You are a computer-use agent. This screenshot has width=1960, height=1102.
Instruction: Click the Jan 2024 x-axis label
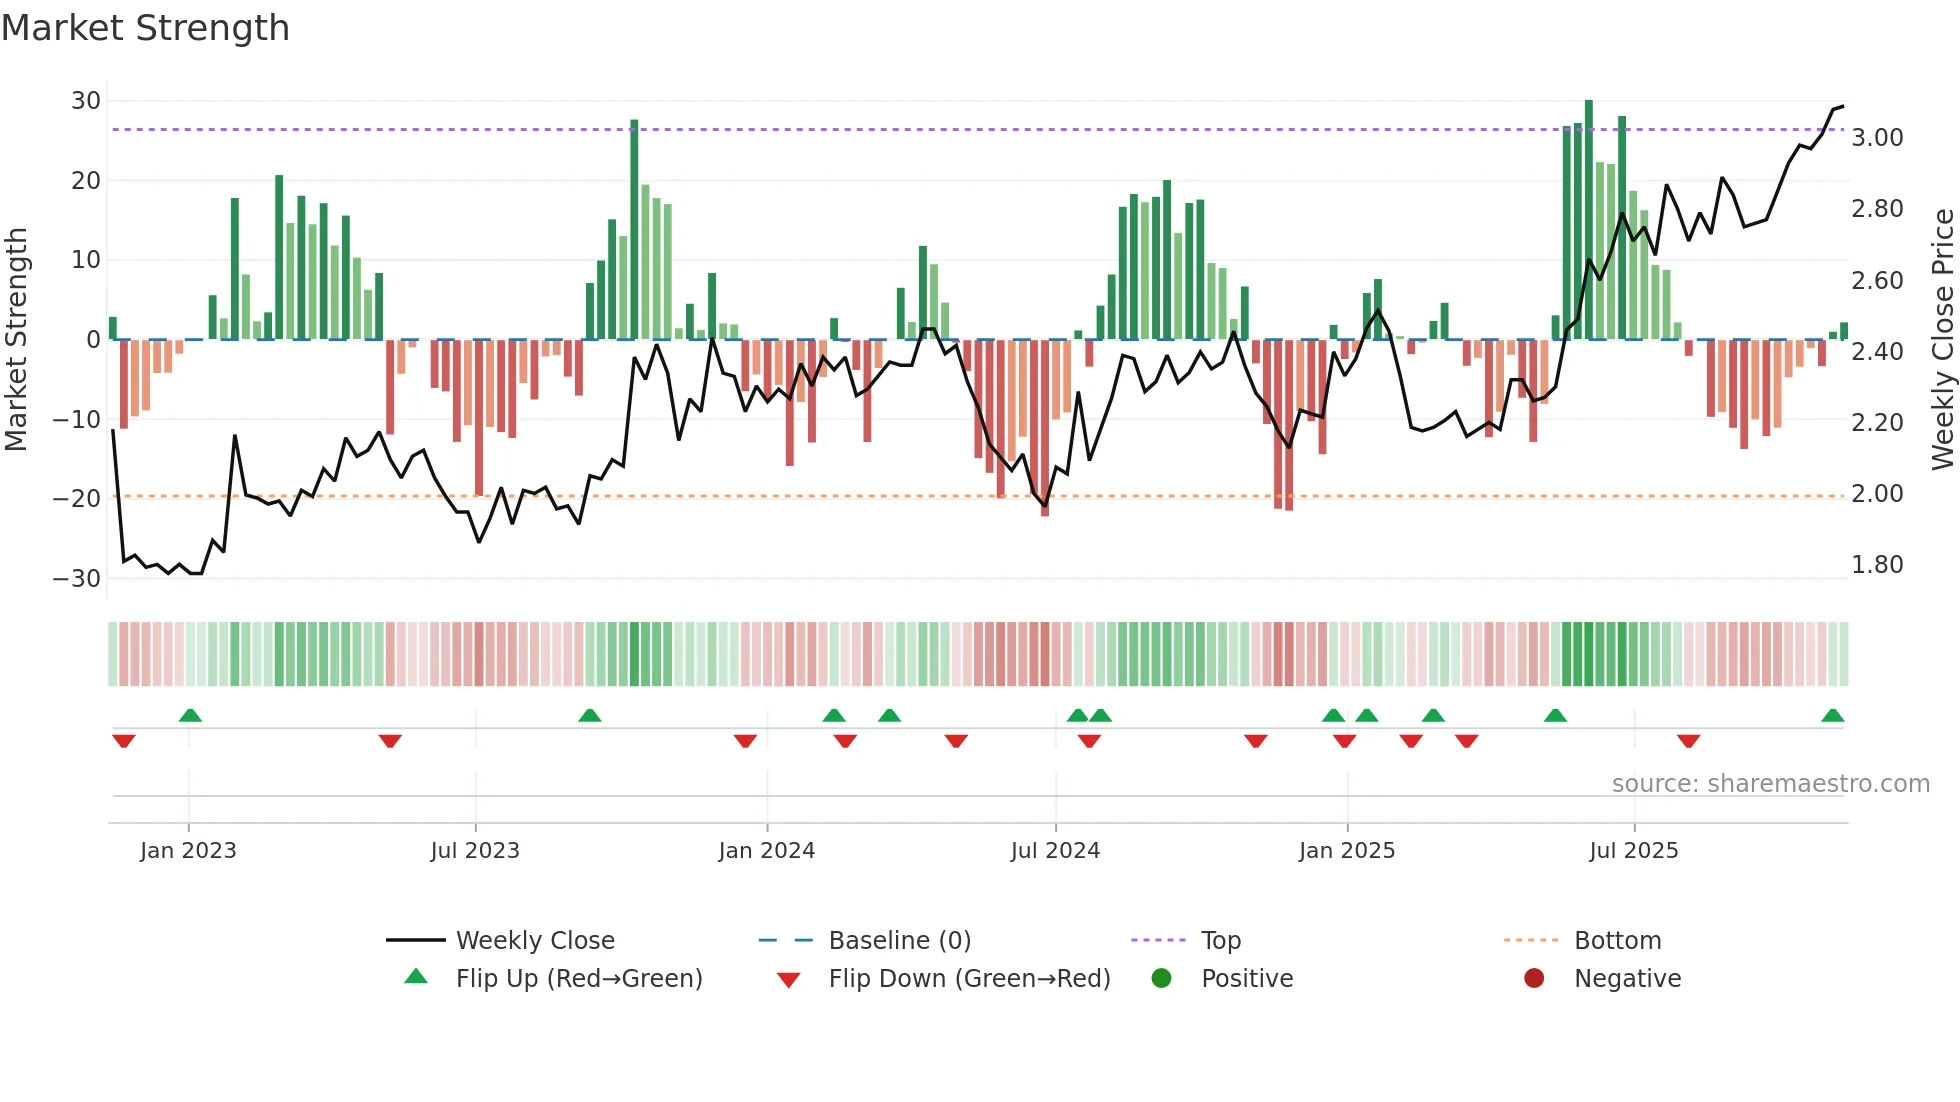click(x=766, y=850)
